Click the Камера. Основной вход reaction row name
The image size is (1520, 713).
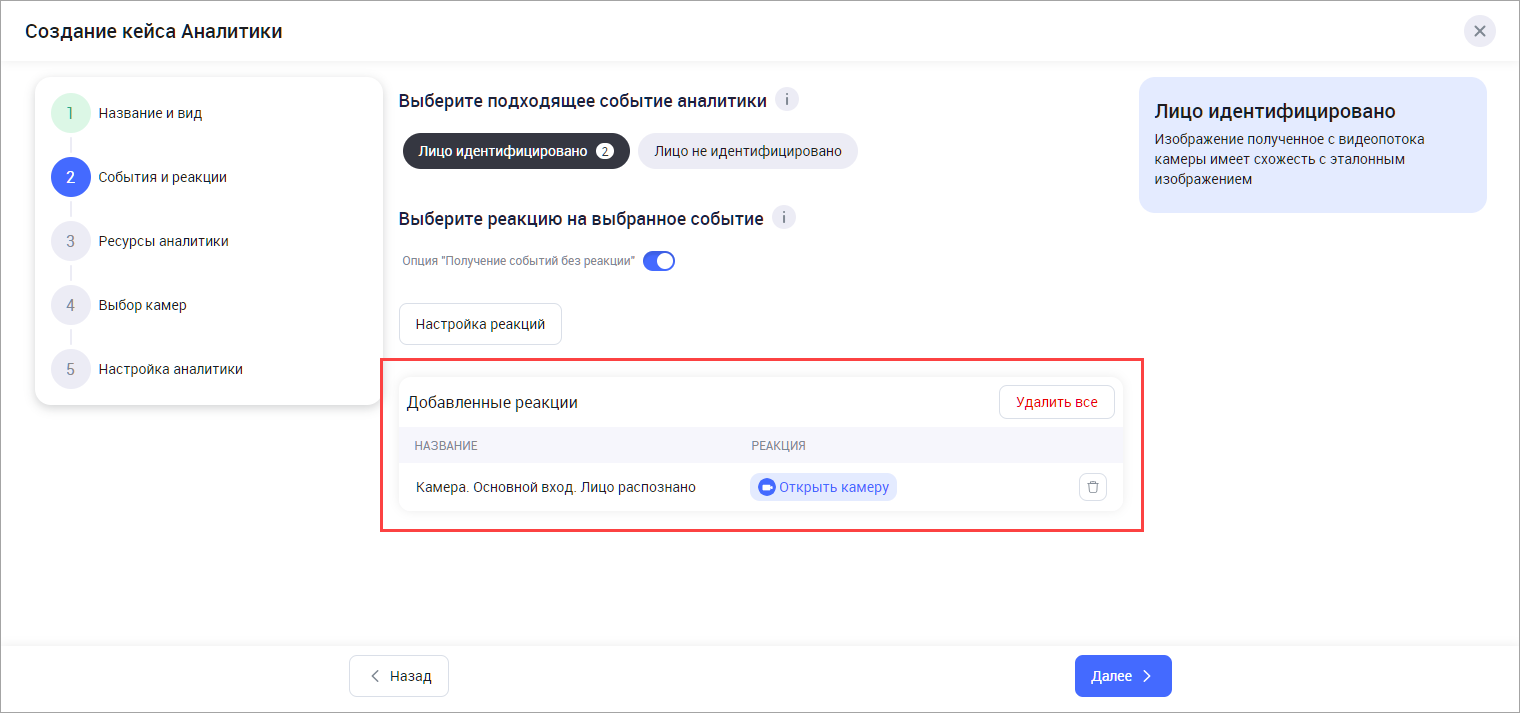[x=555, y=487]
